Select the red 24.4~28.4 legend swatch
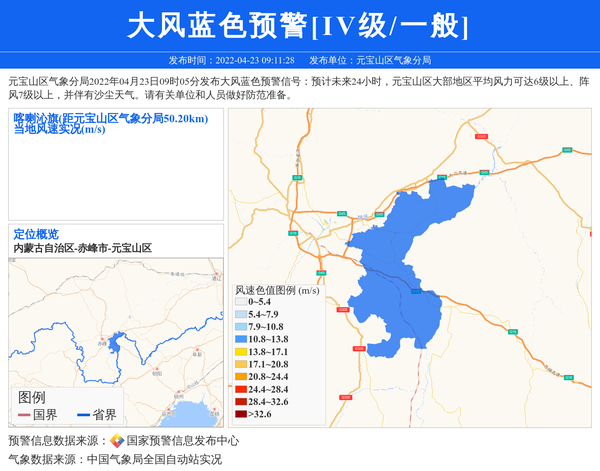 click(240, 389)
